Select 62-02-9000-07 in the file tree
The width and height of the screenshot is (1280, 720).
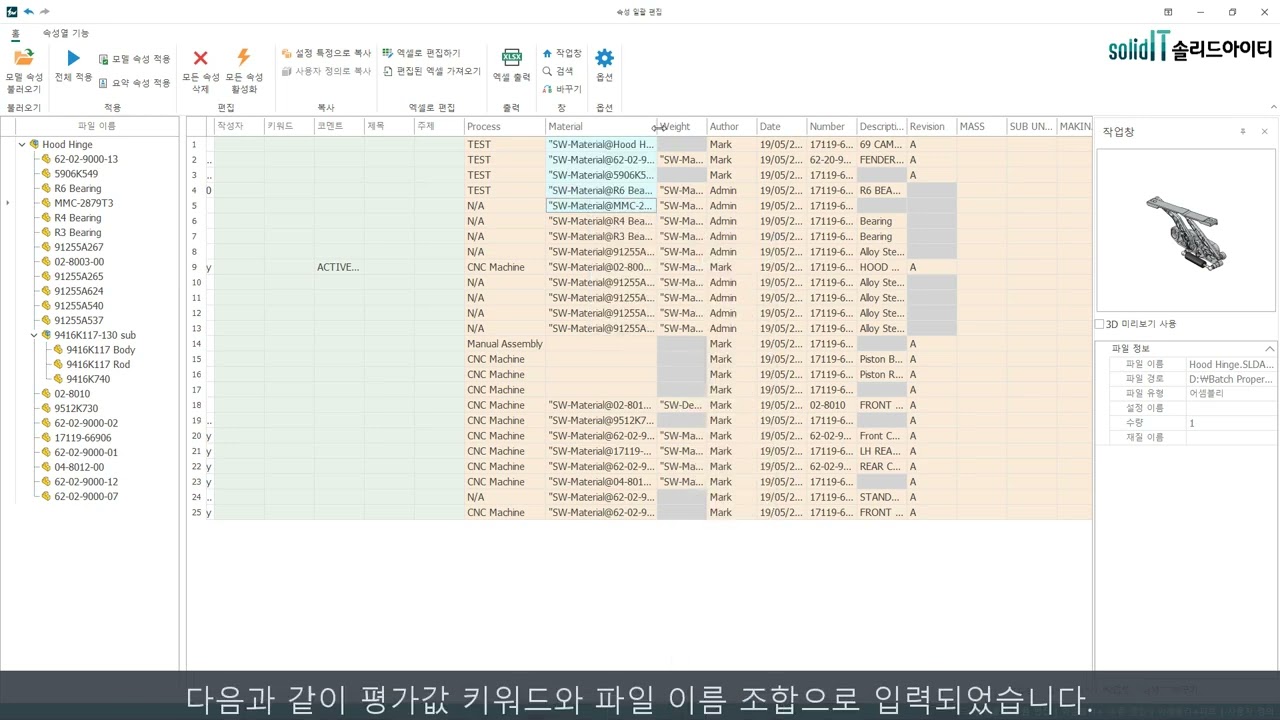click(x=86, y=496)
